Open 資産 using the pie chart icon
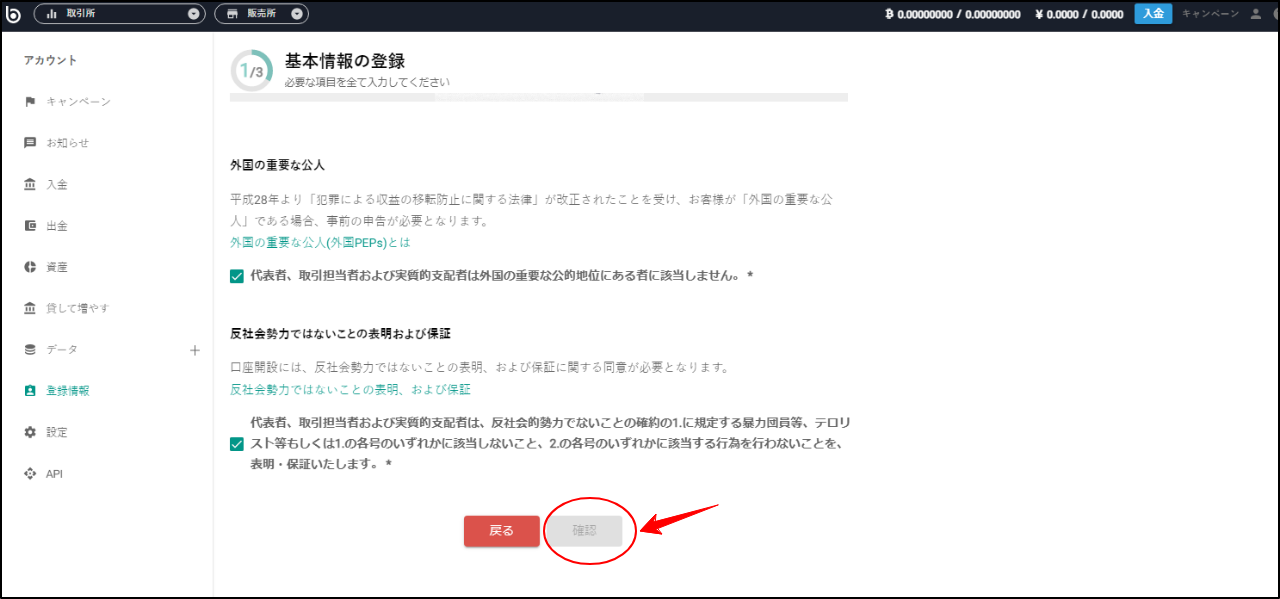This screenshot has height=599, width=1280. (x=31, y=266)
